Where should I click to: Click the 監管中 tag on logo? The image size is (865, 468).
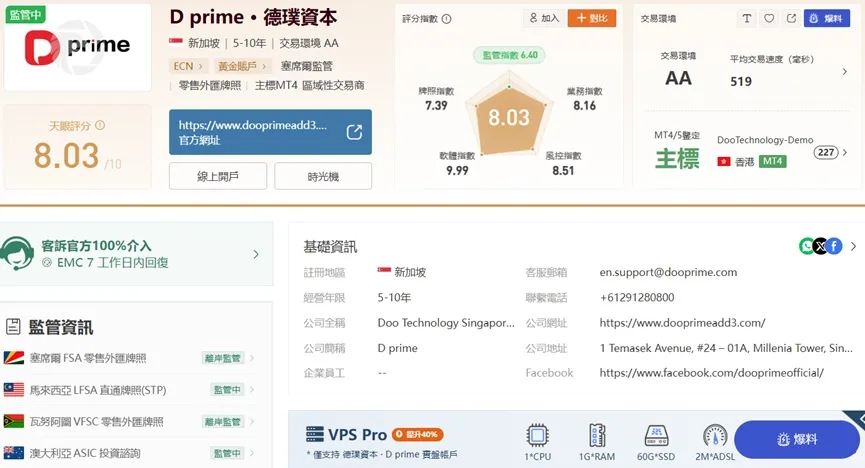(25, 14)
